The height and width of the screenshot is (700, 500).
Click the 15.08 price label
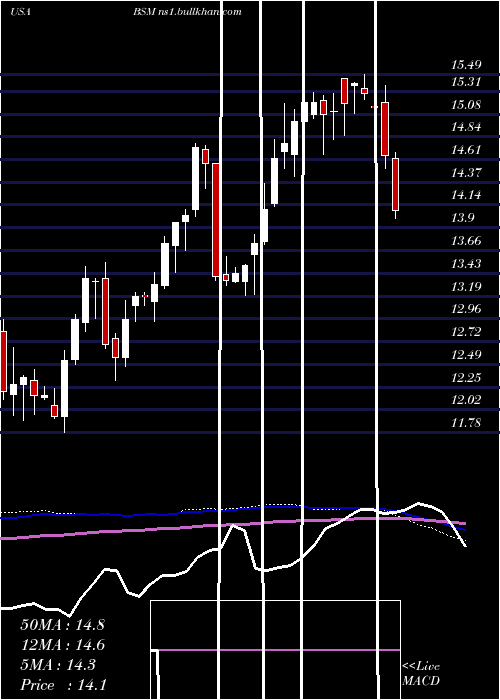[x=466, y=105]
